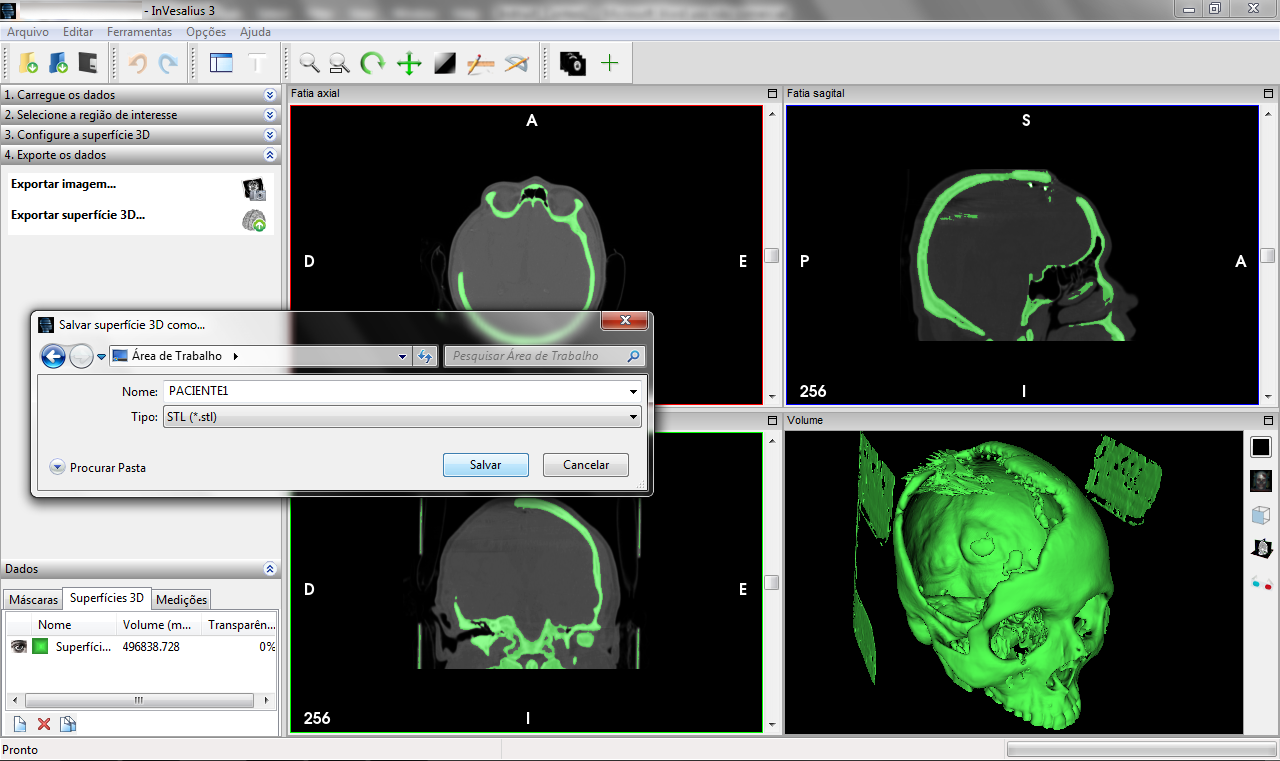Open the Ajuda menu
Image resolution: width=1280 pixels, height=761 pixels.
pos(255,32)
